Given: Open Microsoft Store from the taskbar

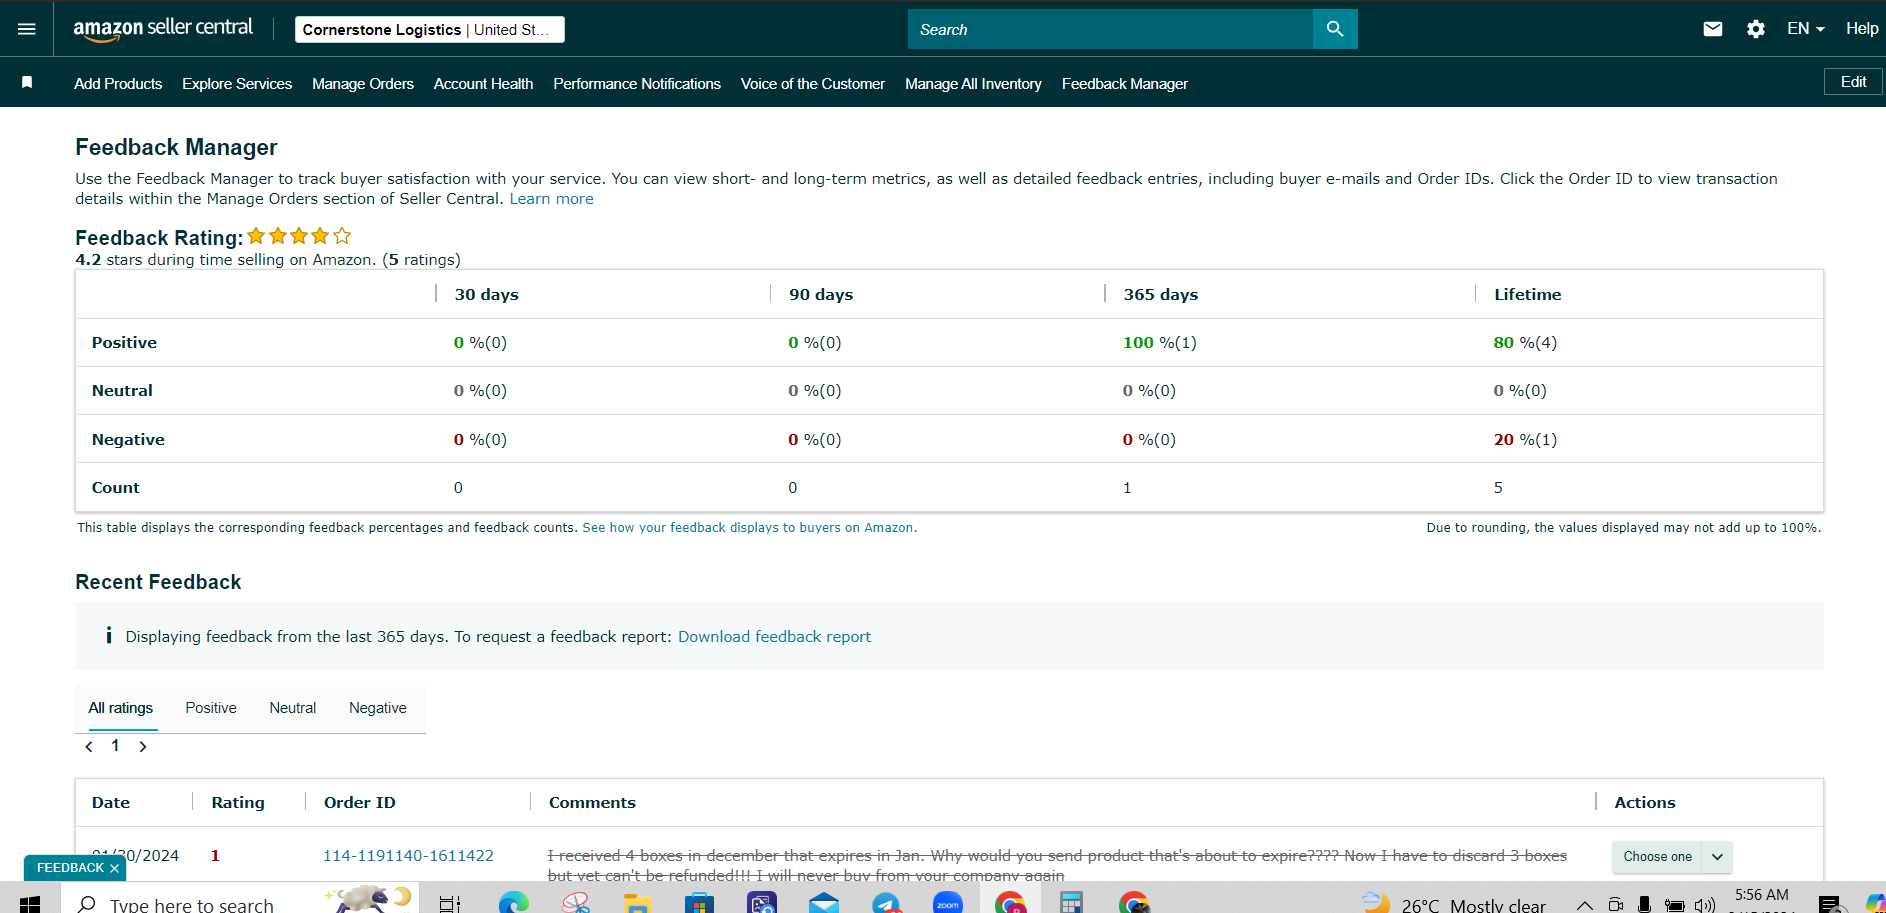Looking at the screenshot, I should (700, 904).
